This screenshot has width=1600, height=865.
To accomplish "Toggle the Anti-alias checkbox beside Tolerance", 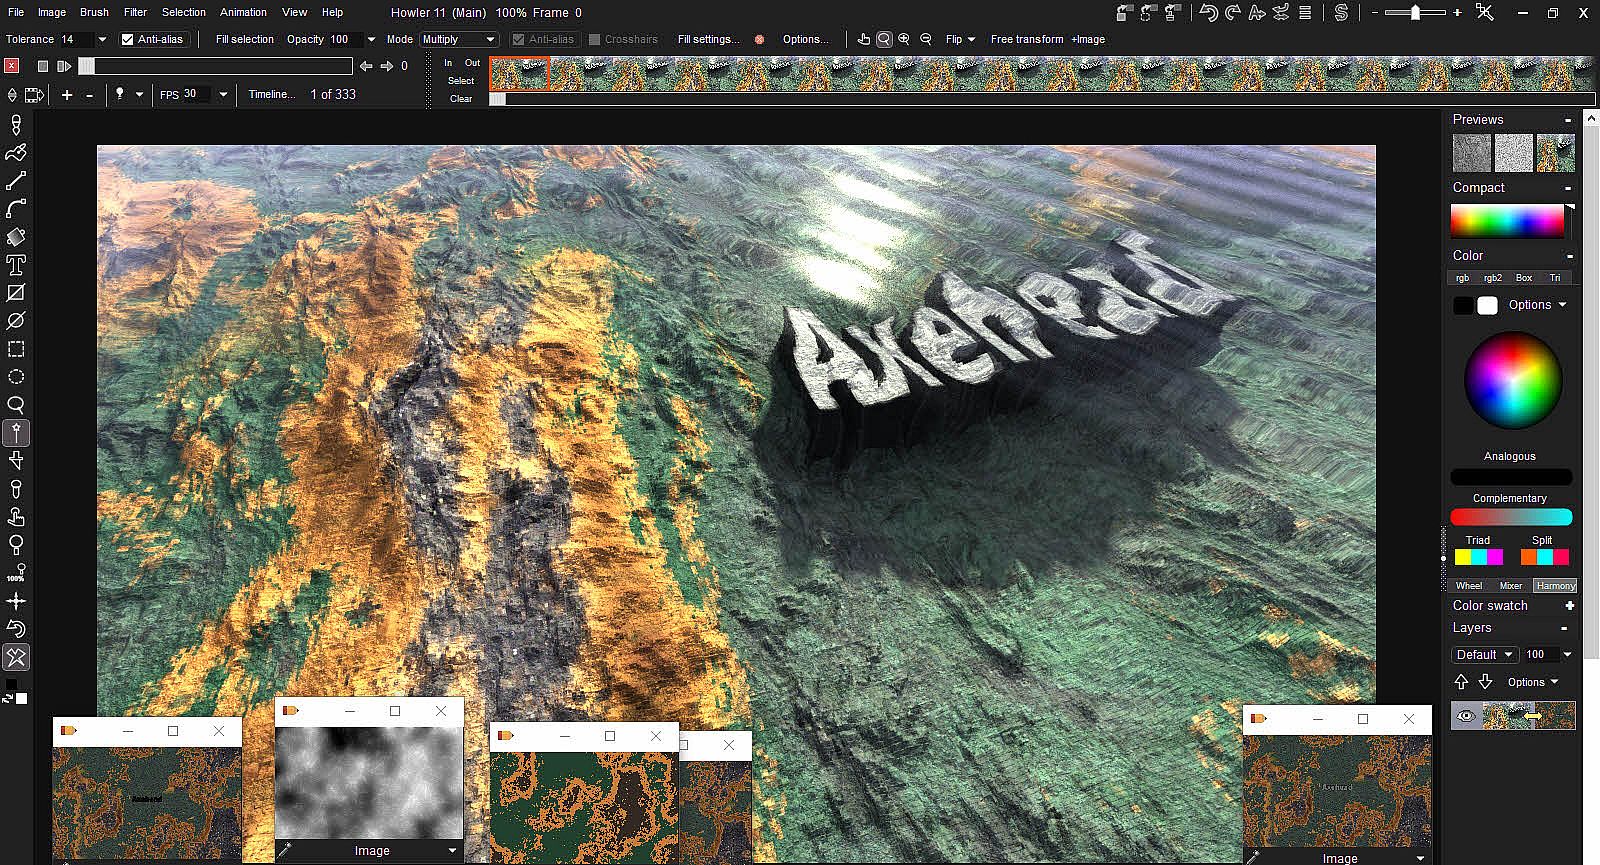I will (x=128, y=39).
